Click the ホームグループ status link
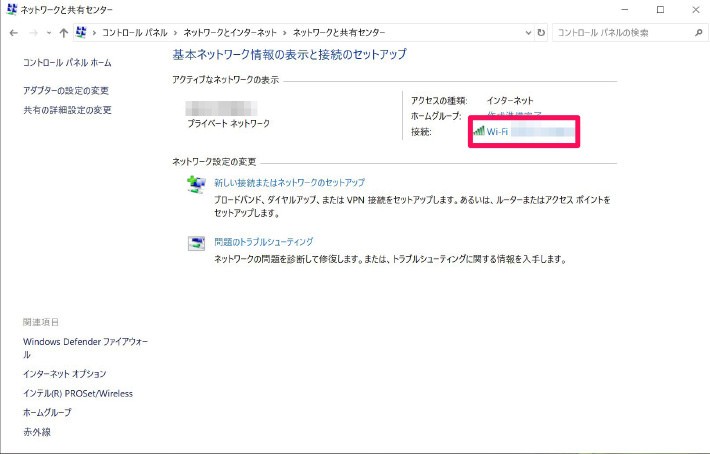710x454 pixels. pyautogui.click(x=514, y=115)
